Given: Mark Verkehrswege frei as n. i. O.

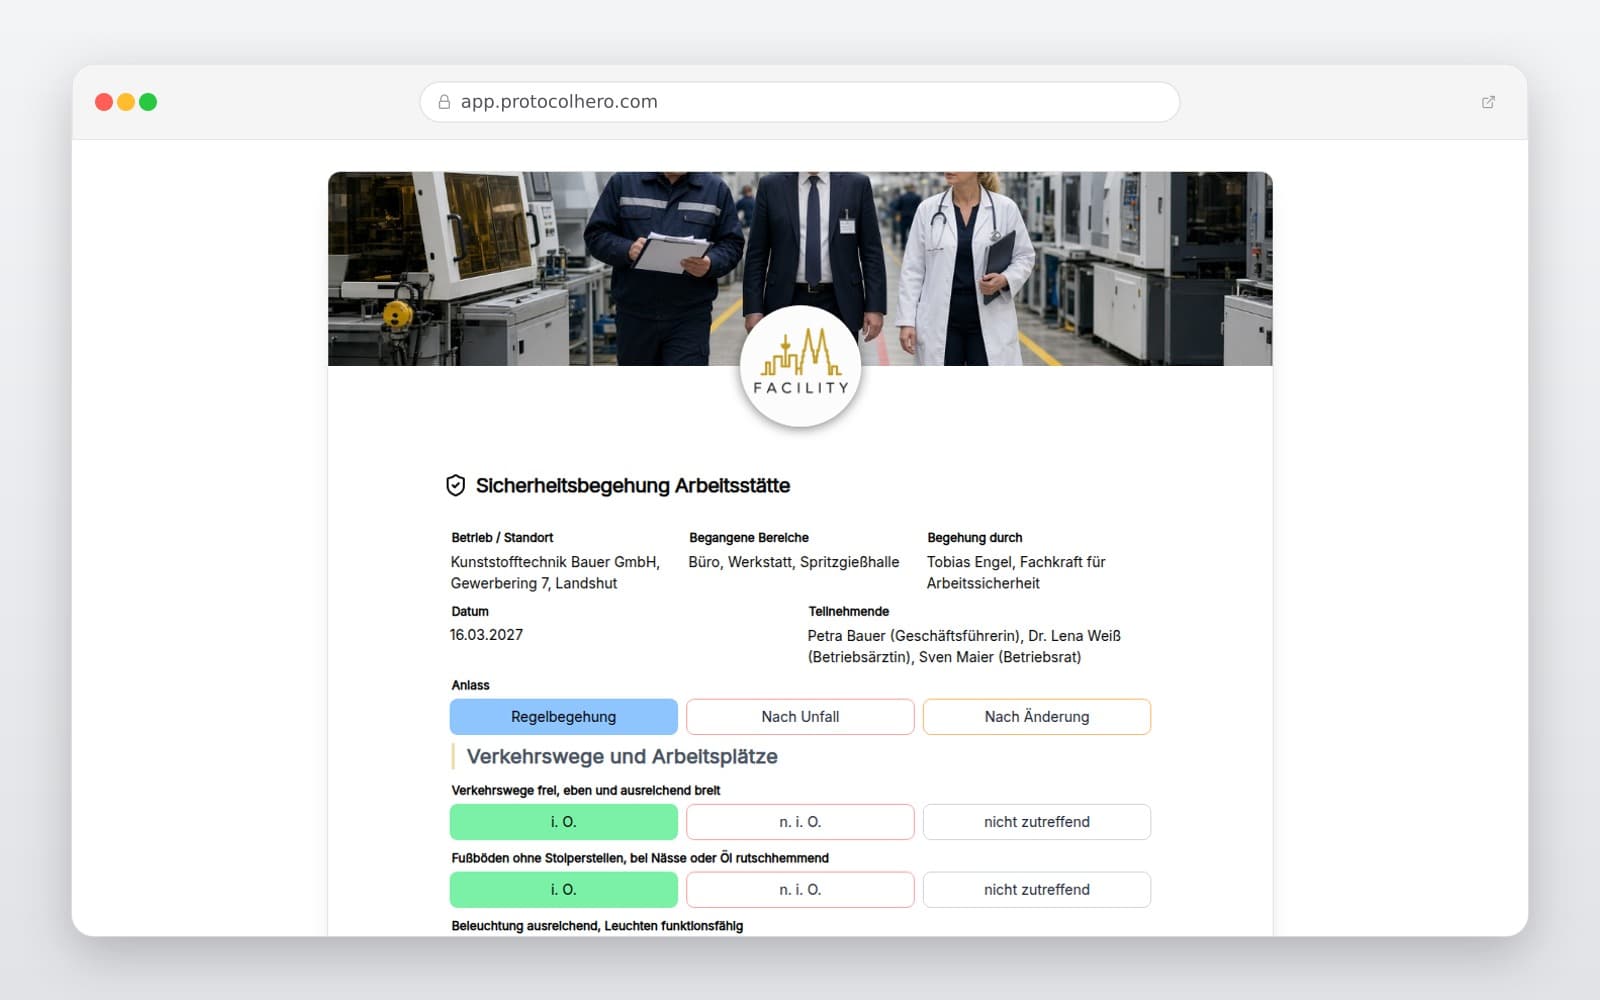Looking at the screenshot, I should 800,822.
